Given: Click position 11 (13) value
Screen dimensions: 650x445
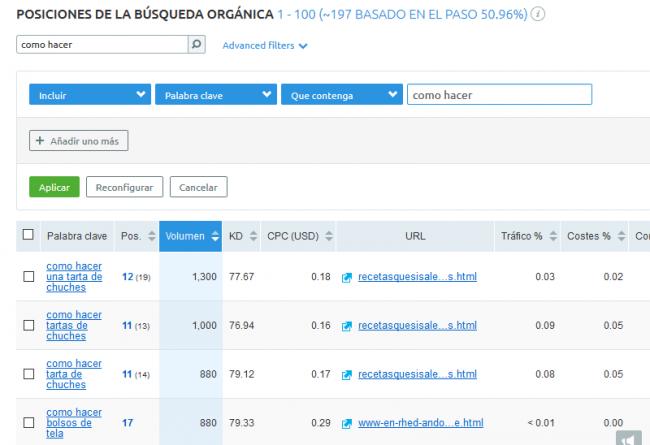Looking at the screenshot, I should click(x=136, y=326).
